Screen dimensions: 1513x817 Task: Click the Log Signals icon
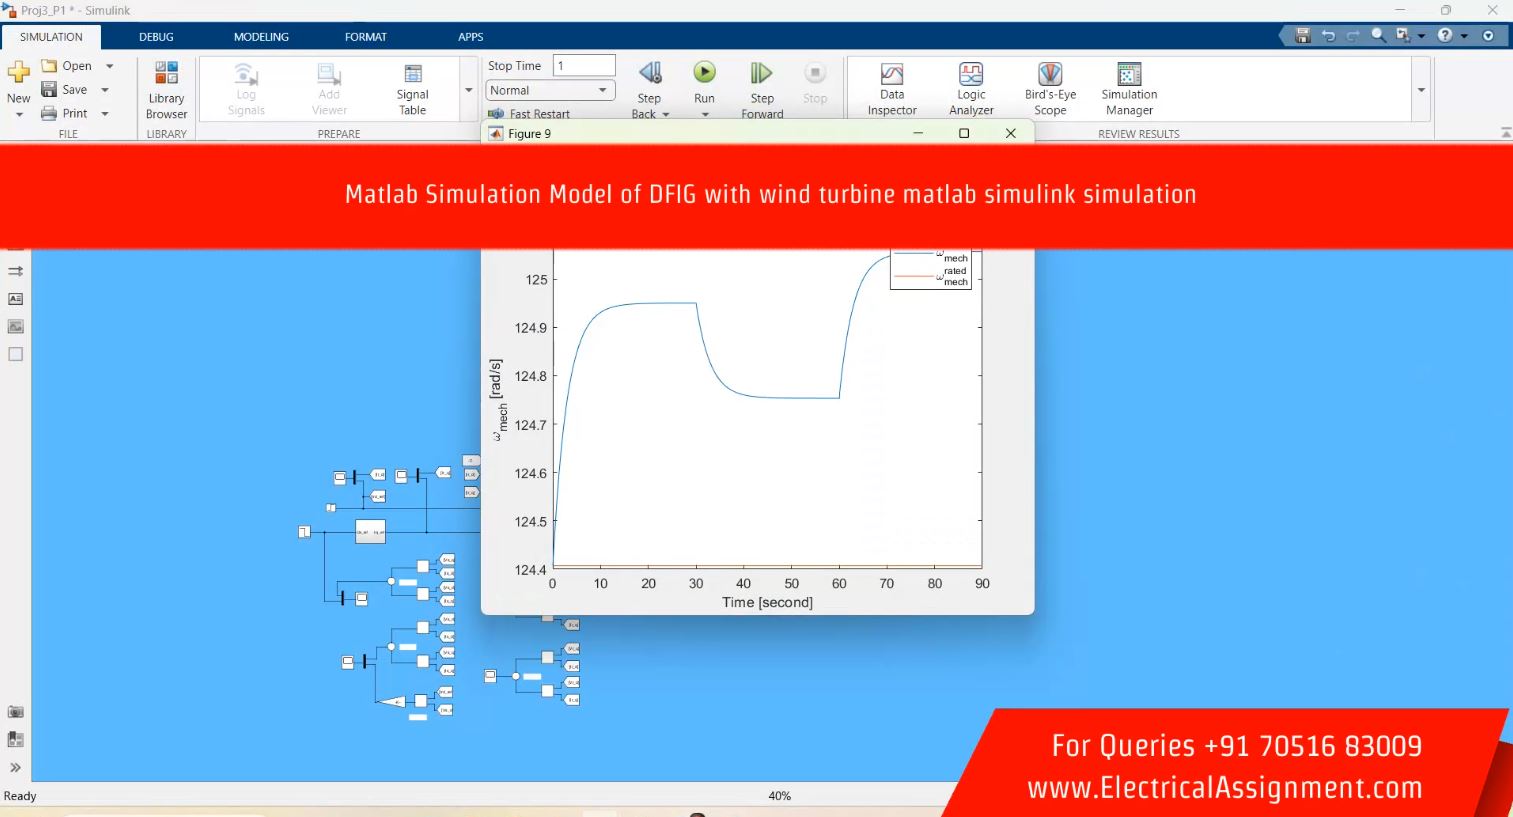pyautogui.click(x=246, y=74)
